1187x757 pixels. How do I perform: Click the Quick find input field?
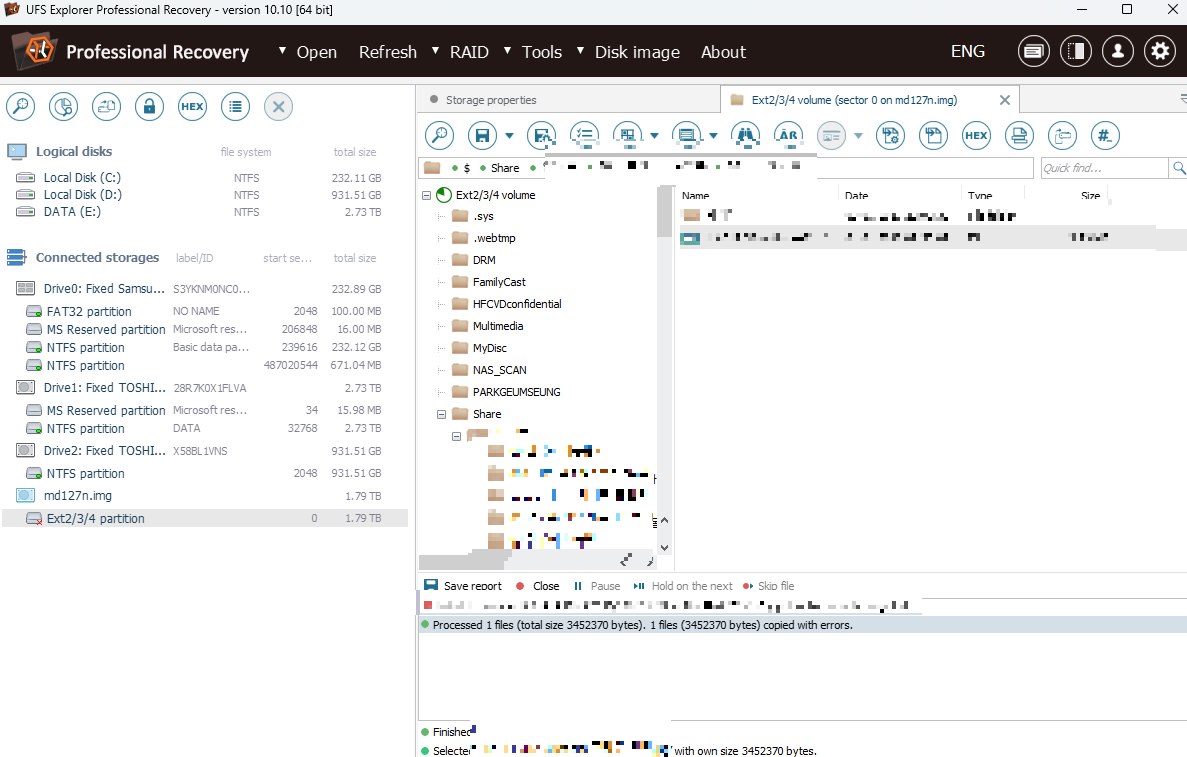(1104, 168)
